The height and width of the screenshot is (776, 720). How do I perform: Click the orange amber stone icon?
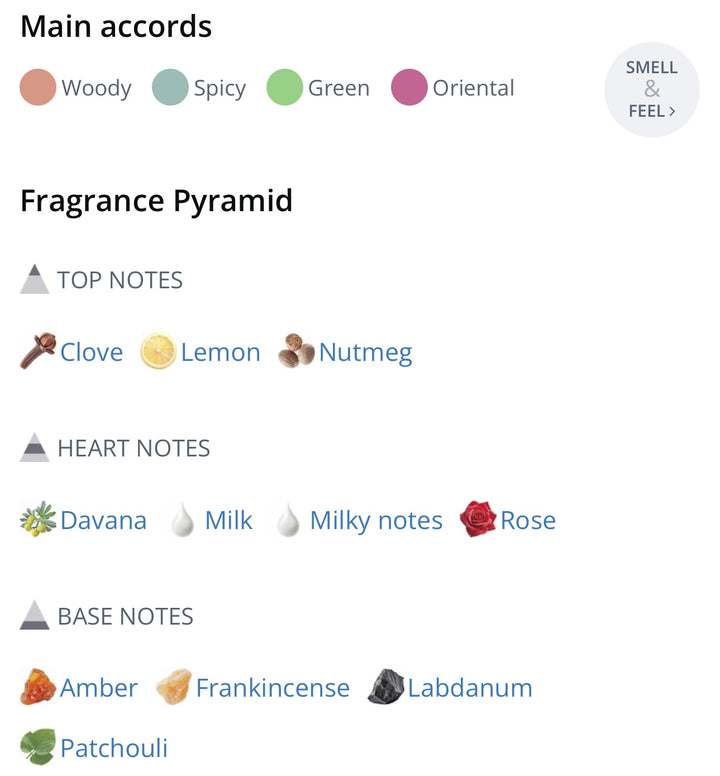38,687
